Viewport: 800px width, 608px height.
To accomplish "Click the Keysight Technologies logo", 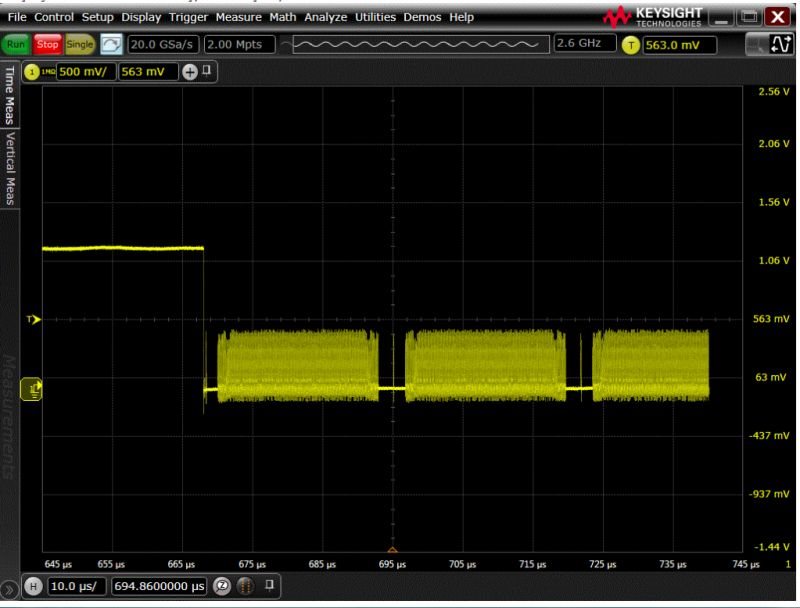I will click(x=653, y=17).
